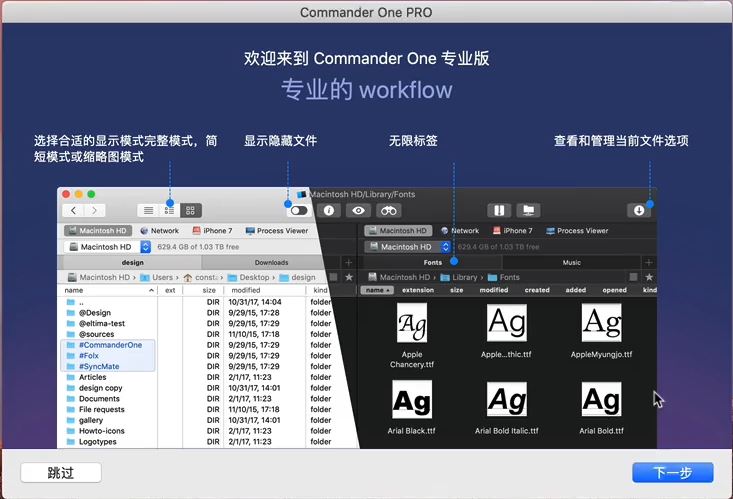The width and height of the screenshot is (733, 499).
Task: Switch to brief view mode icon
Action: tap(169, 210)
